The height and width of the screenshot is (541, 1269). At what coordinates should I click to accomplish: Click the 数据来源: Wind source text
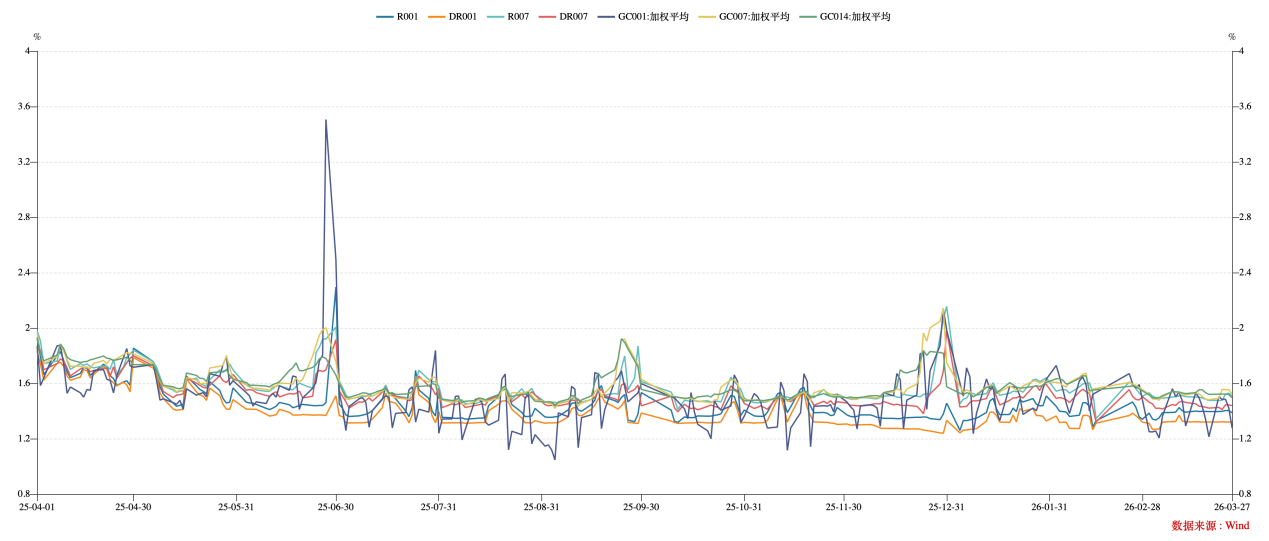tap(1210, 526)
